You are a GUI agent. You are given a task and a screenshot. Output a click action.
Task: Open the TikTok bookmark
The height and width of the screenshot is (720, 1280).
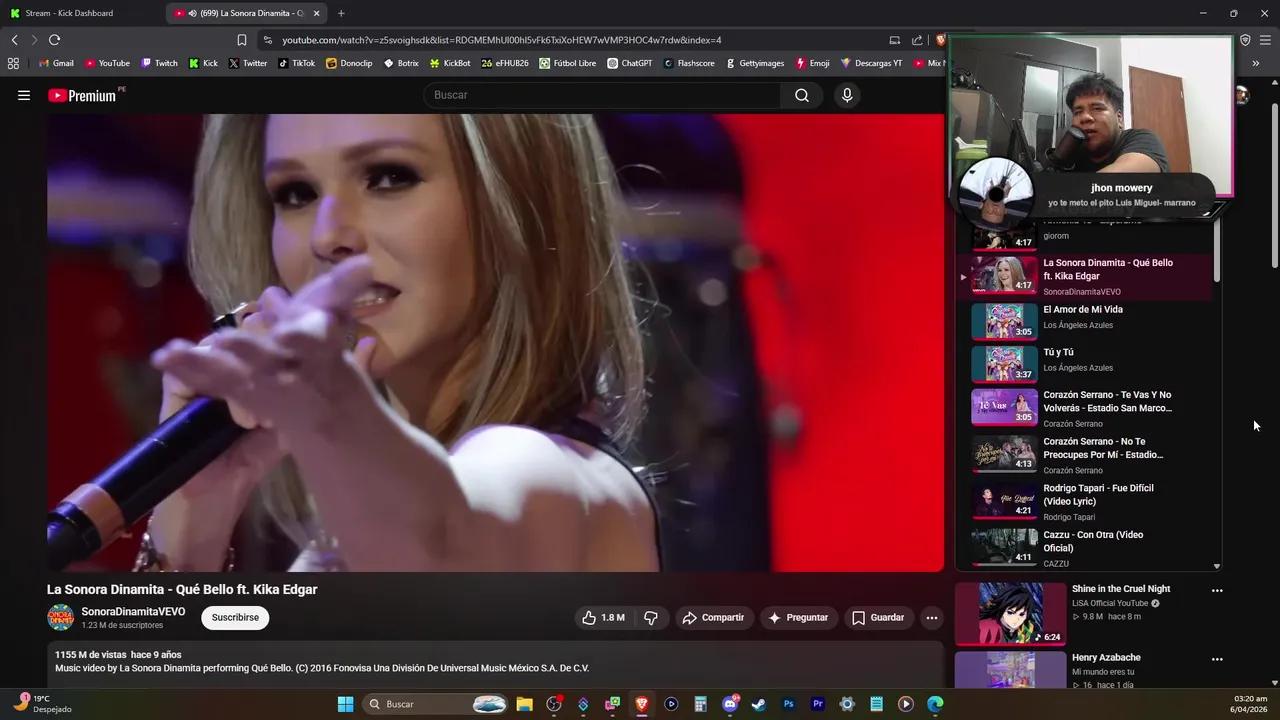[x=297, y=63]
